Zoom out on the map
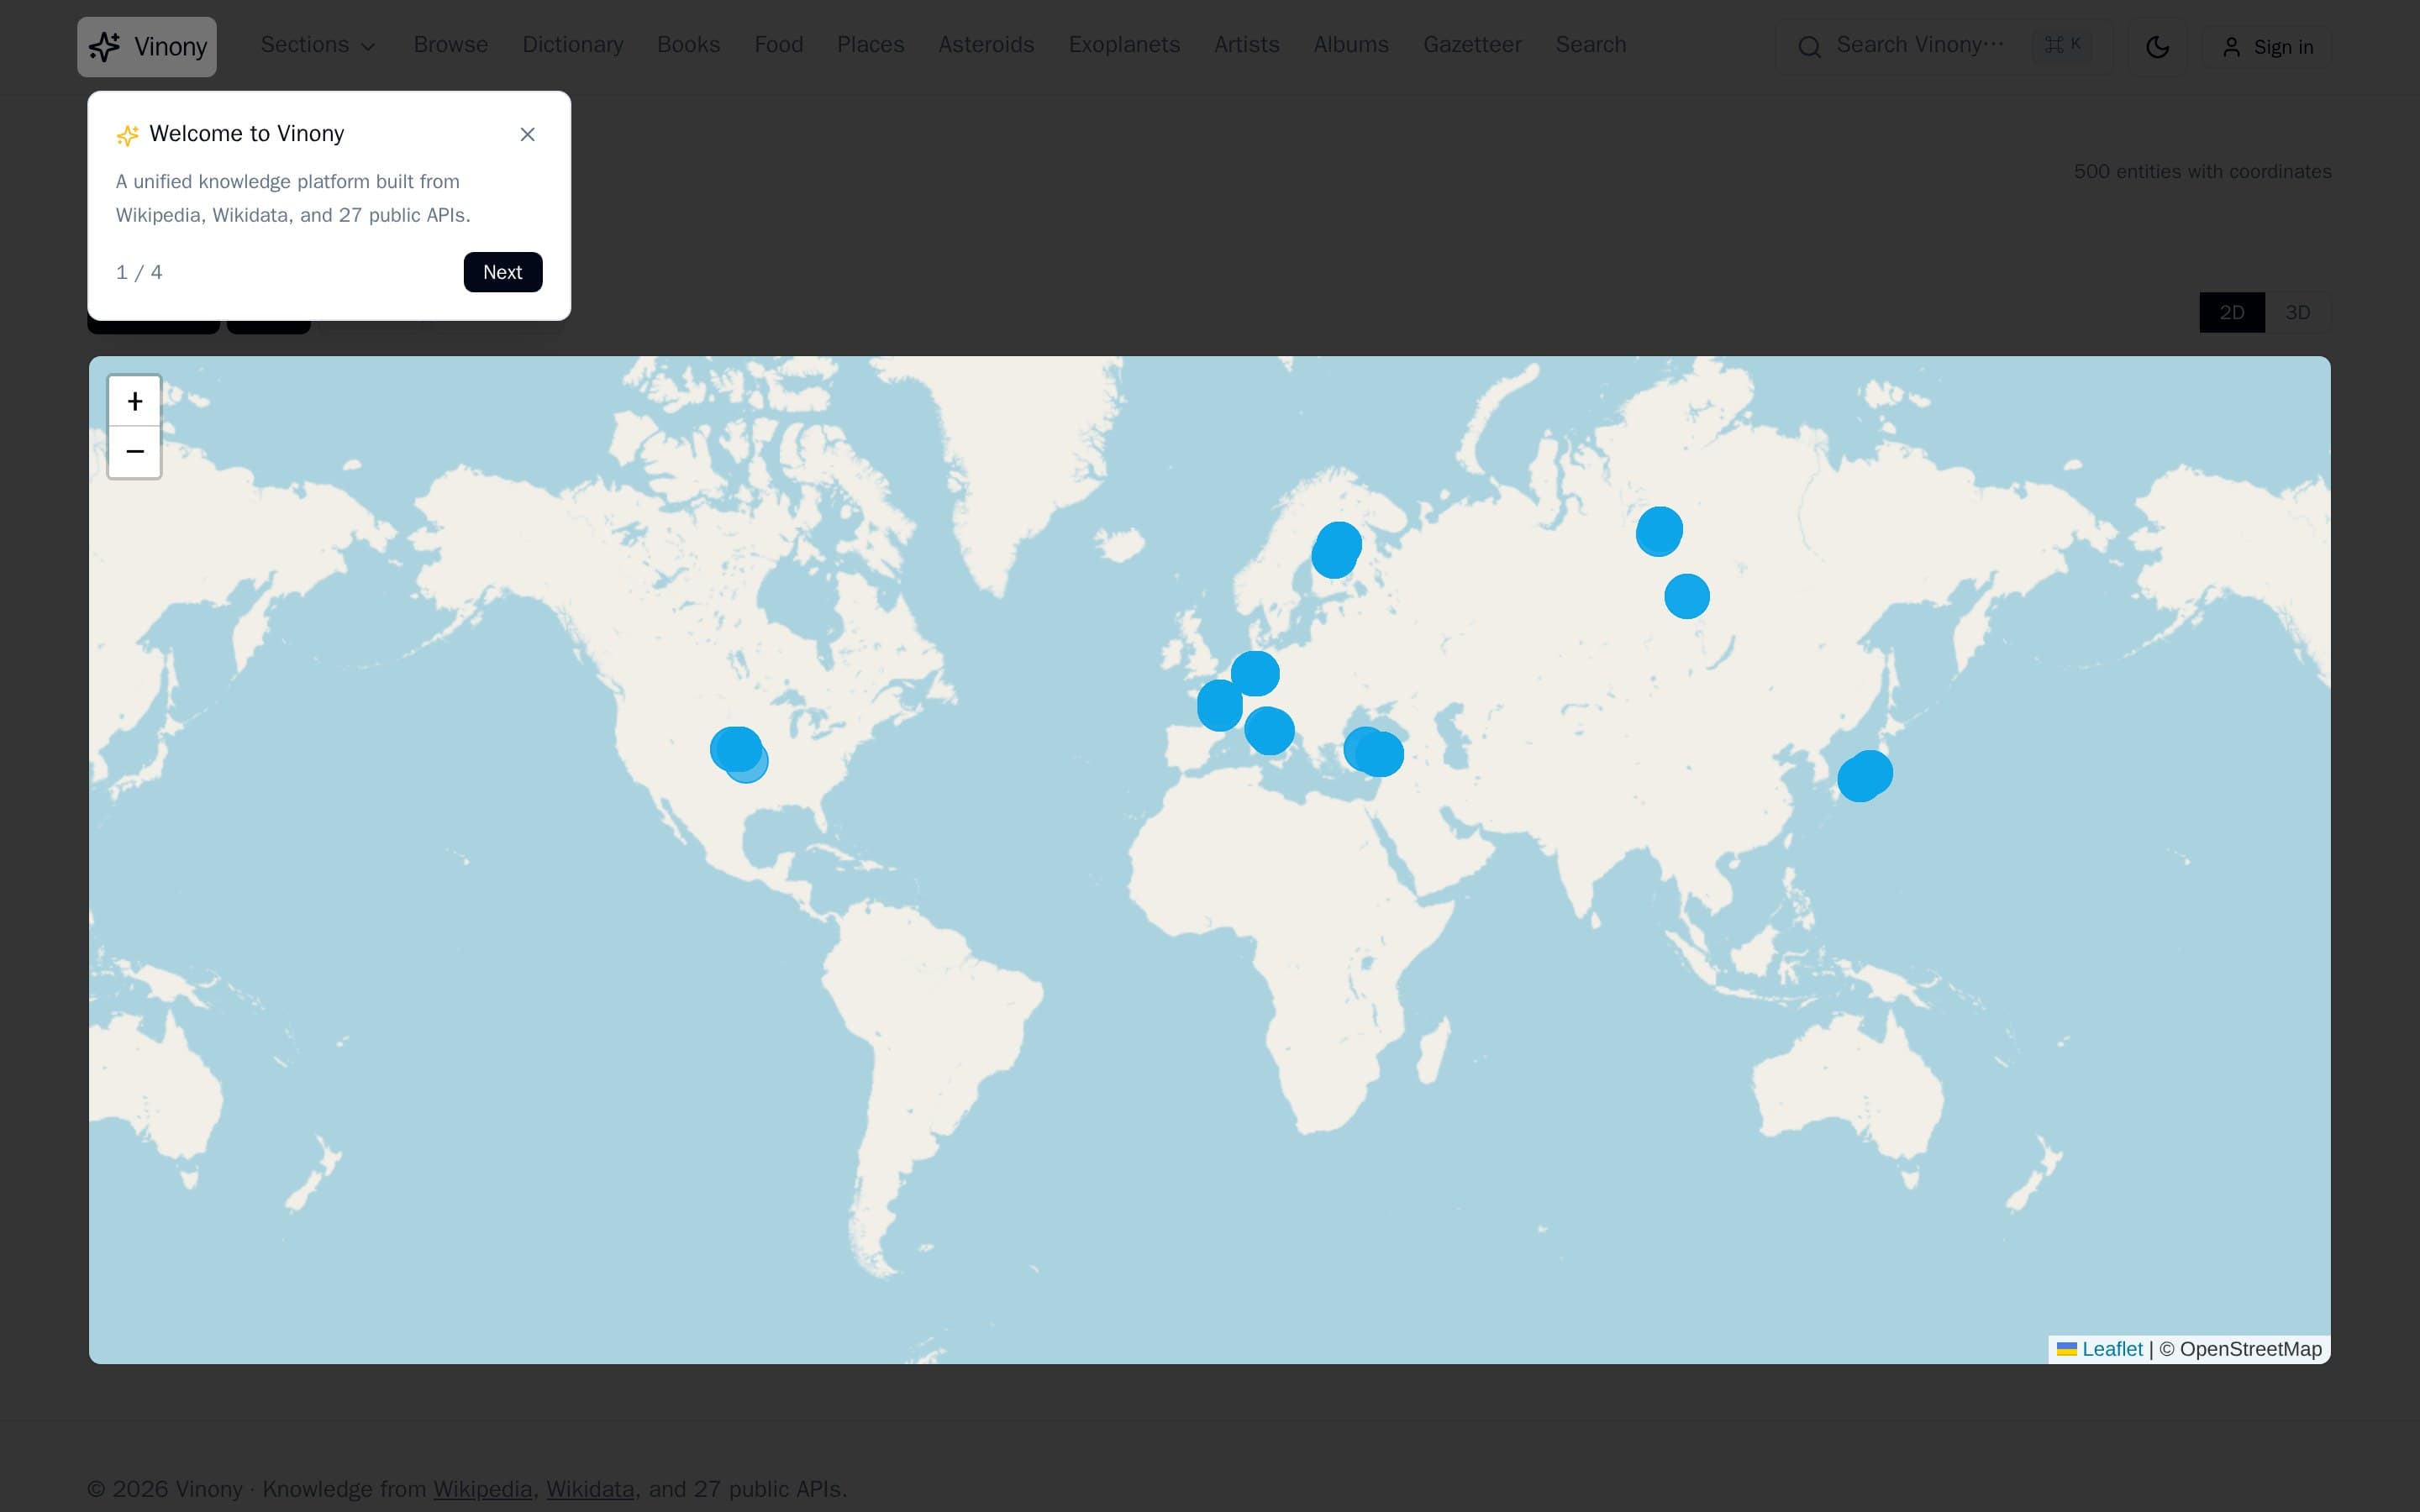This screenshot has height=1512, width=2420. click(x=135, y=452)
